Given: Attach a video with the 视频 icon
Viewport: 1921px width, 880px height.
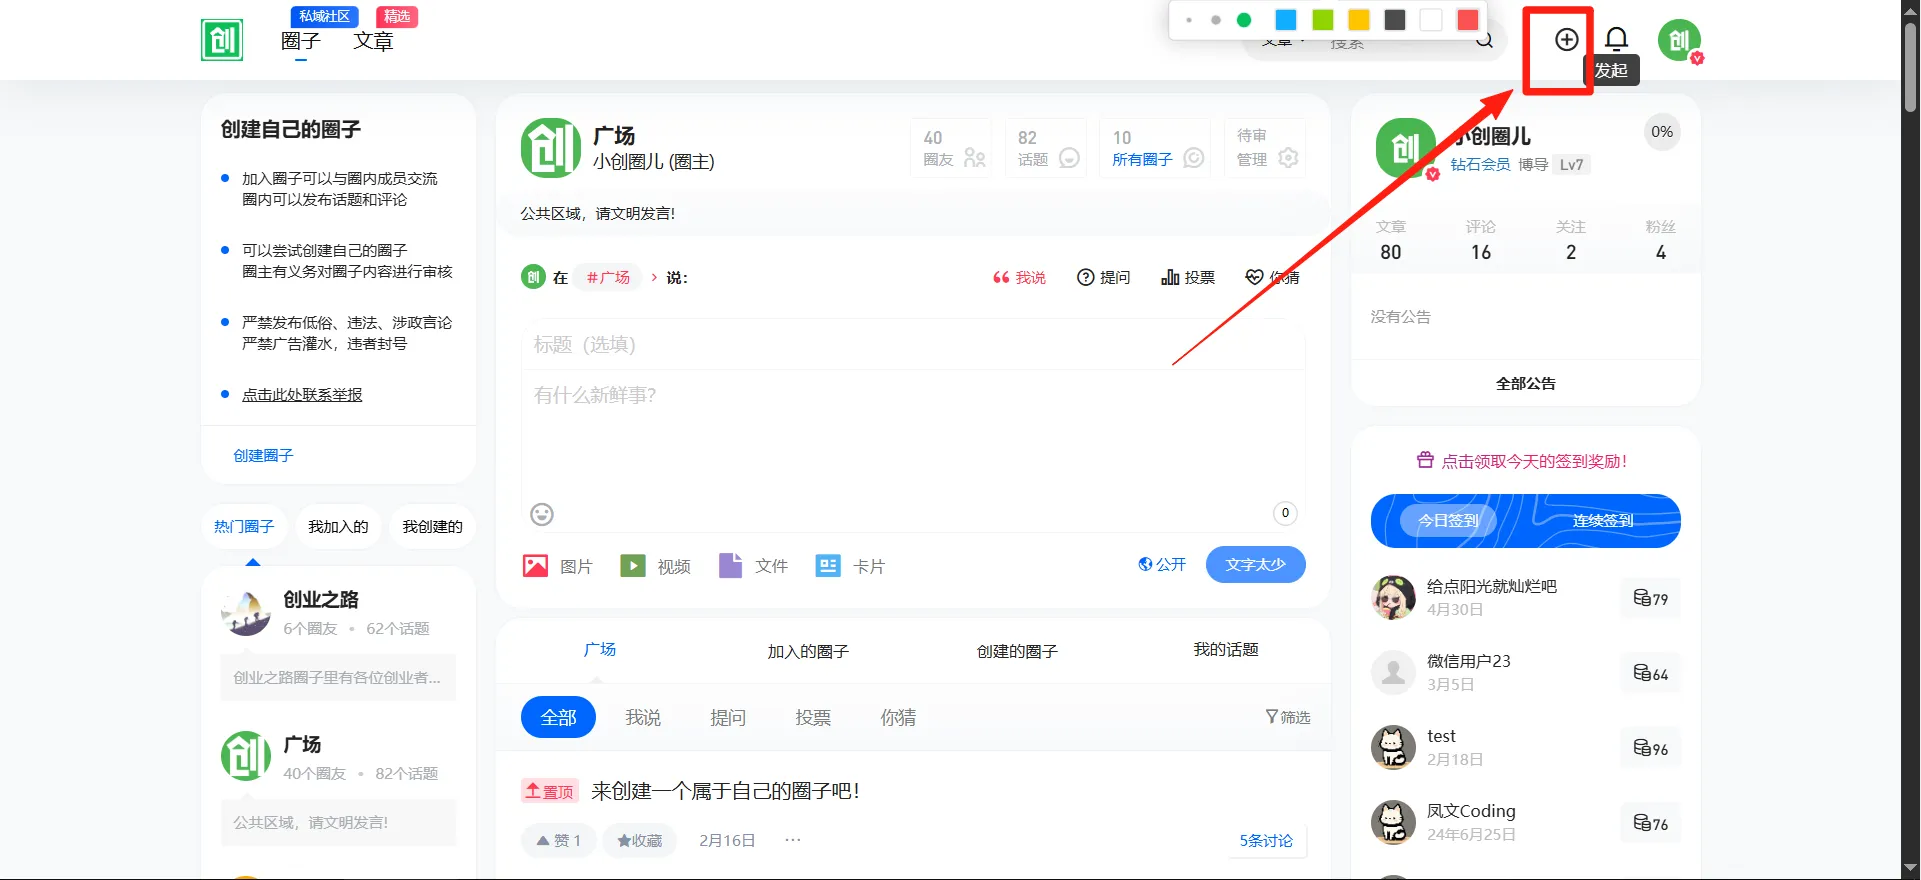Looking at the screenshot, I should (x=655, y=566).
